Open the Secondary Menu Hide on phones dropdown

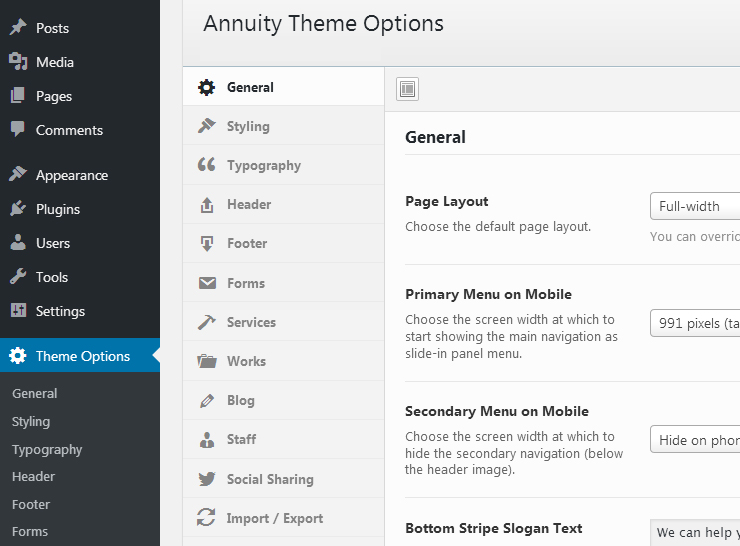coord(695,439)
